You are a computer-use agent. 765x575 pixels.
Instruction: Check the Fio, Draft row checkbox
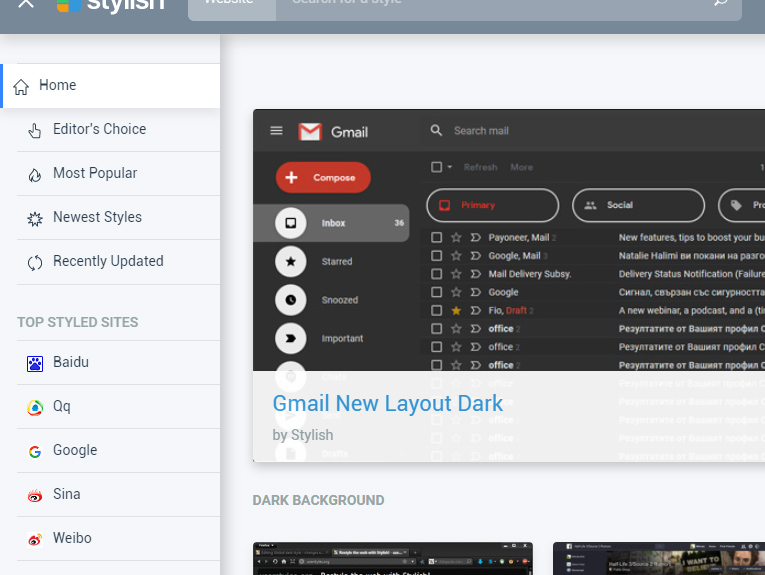point(437,311)
